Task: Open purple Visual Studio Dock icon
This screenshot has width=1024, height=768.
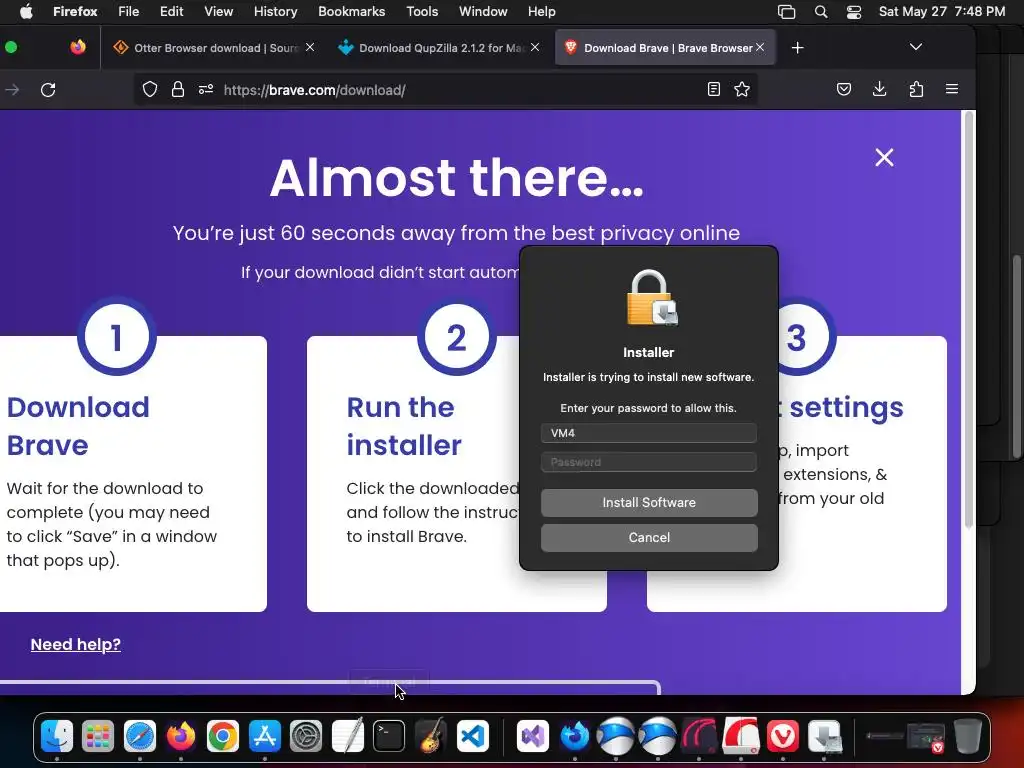Action: click(x=533, y=737)
